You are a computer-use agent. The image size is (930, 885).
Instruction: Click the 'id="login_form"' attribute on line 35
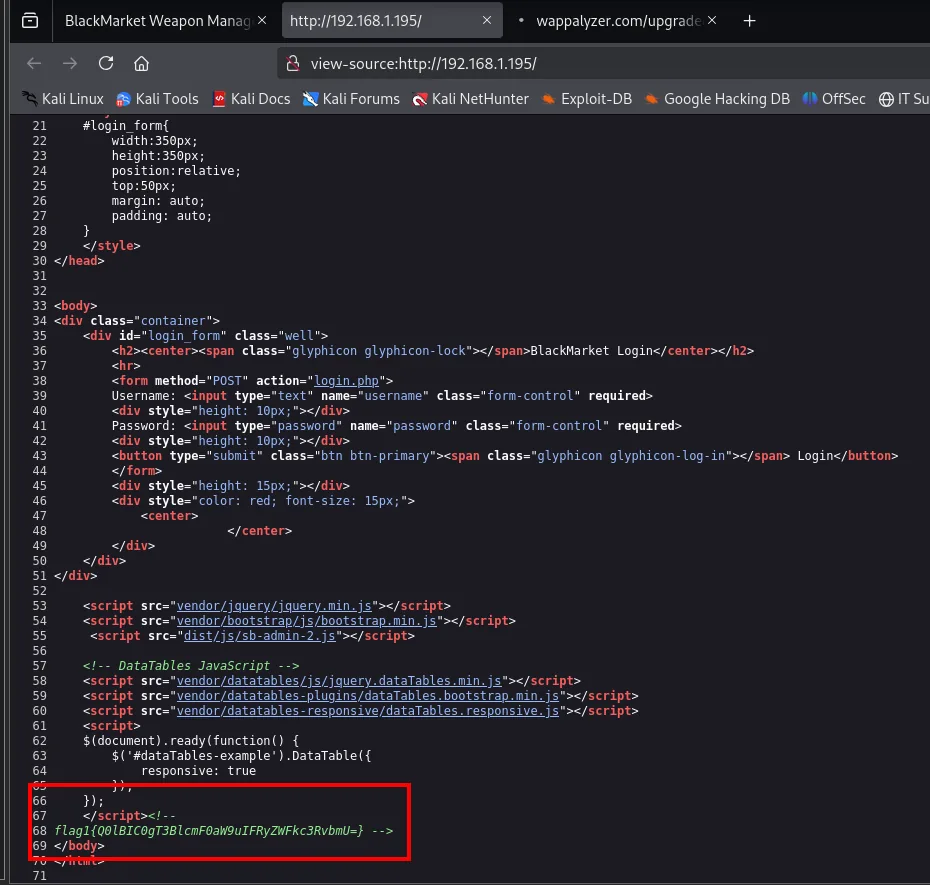(x=173, y=336)
